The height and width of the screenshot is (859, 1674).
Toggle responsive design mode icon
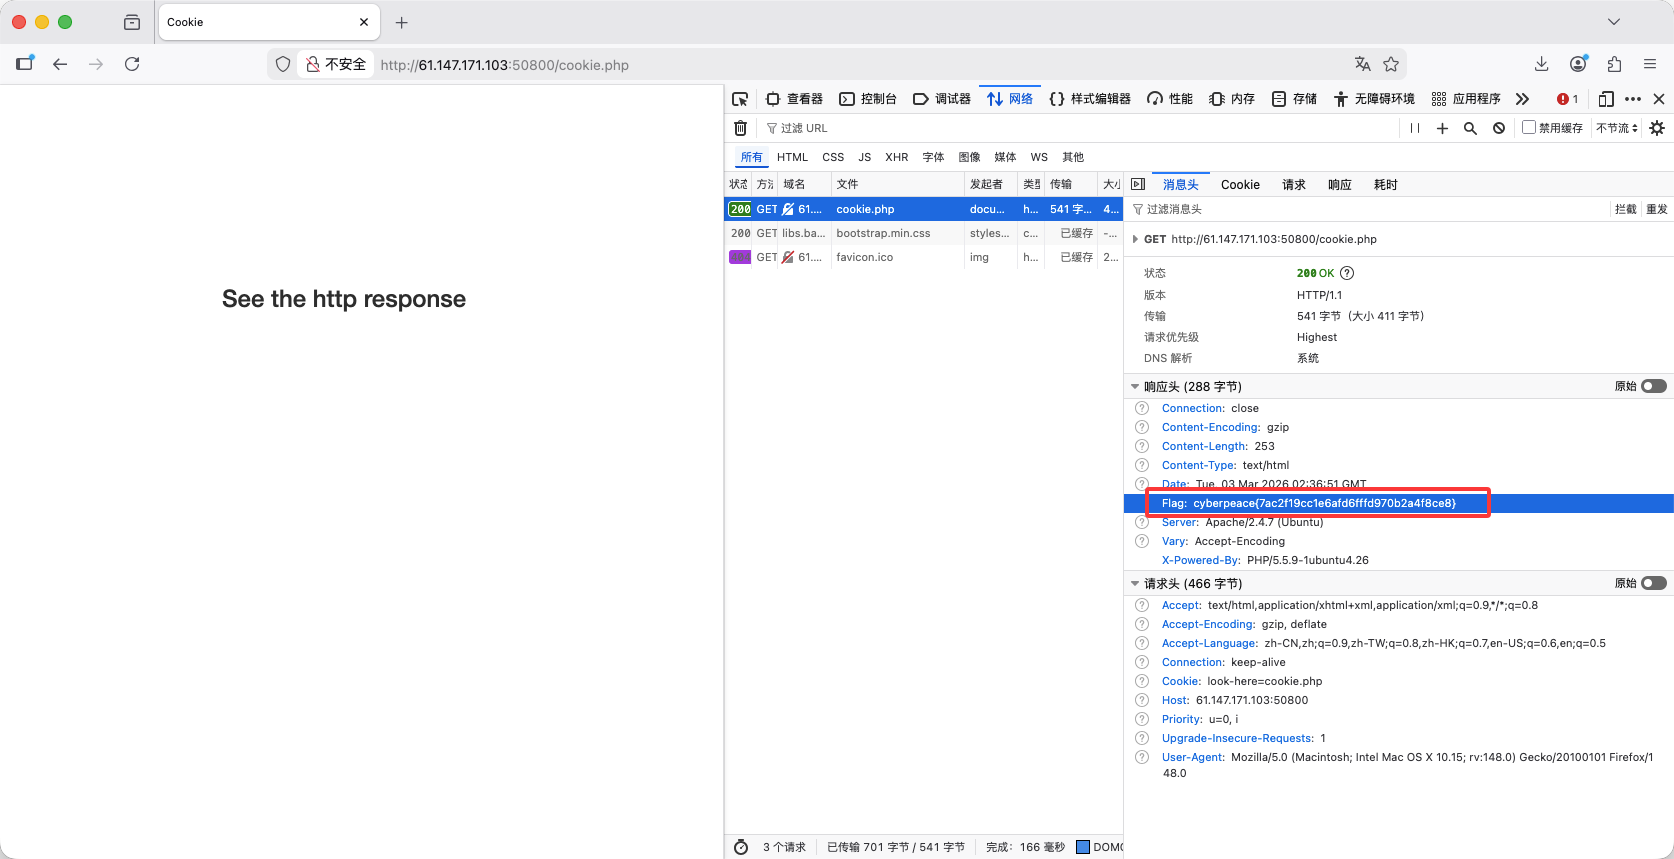point(1606,99)
